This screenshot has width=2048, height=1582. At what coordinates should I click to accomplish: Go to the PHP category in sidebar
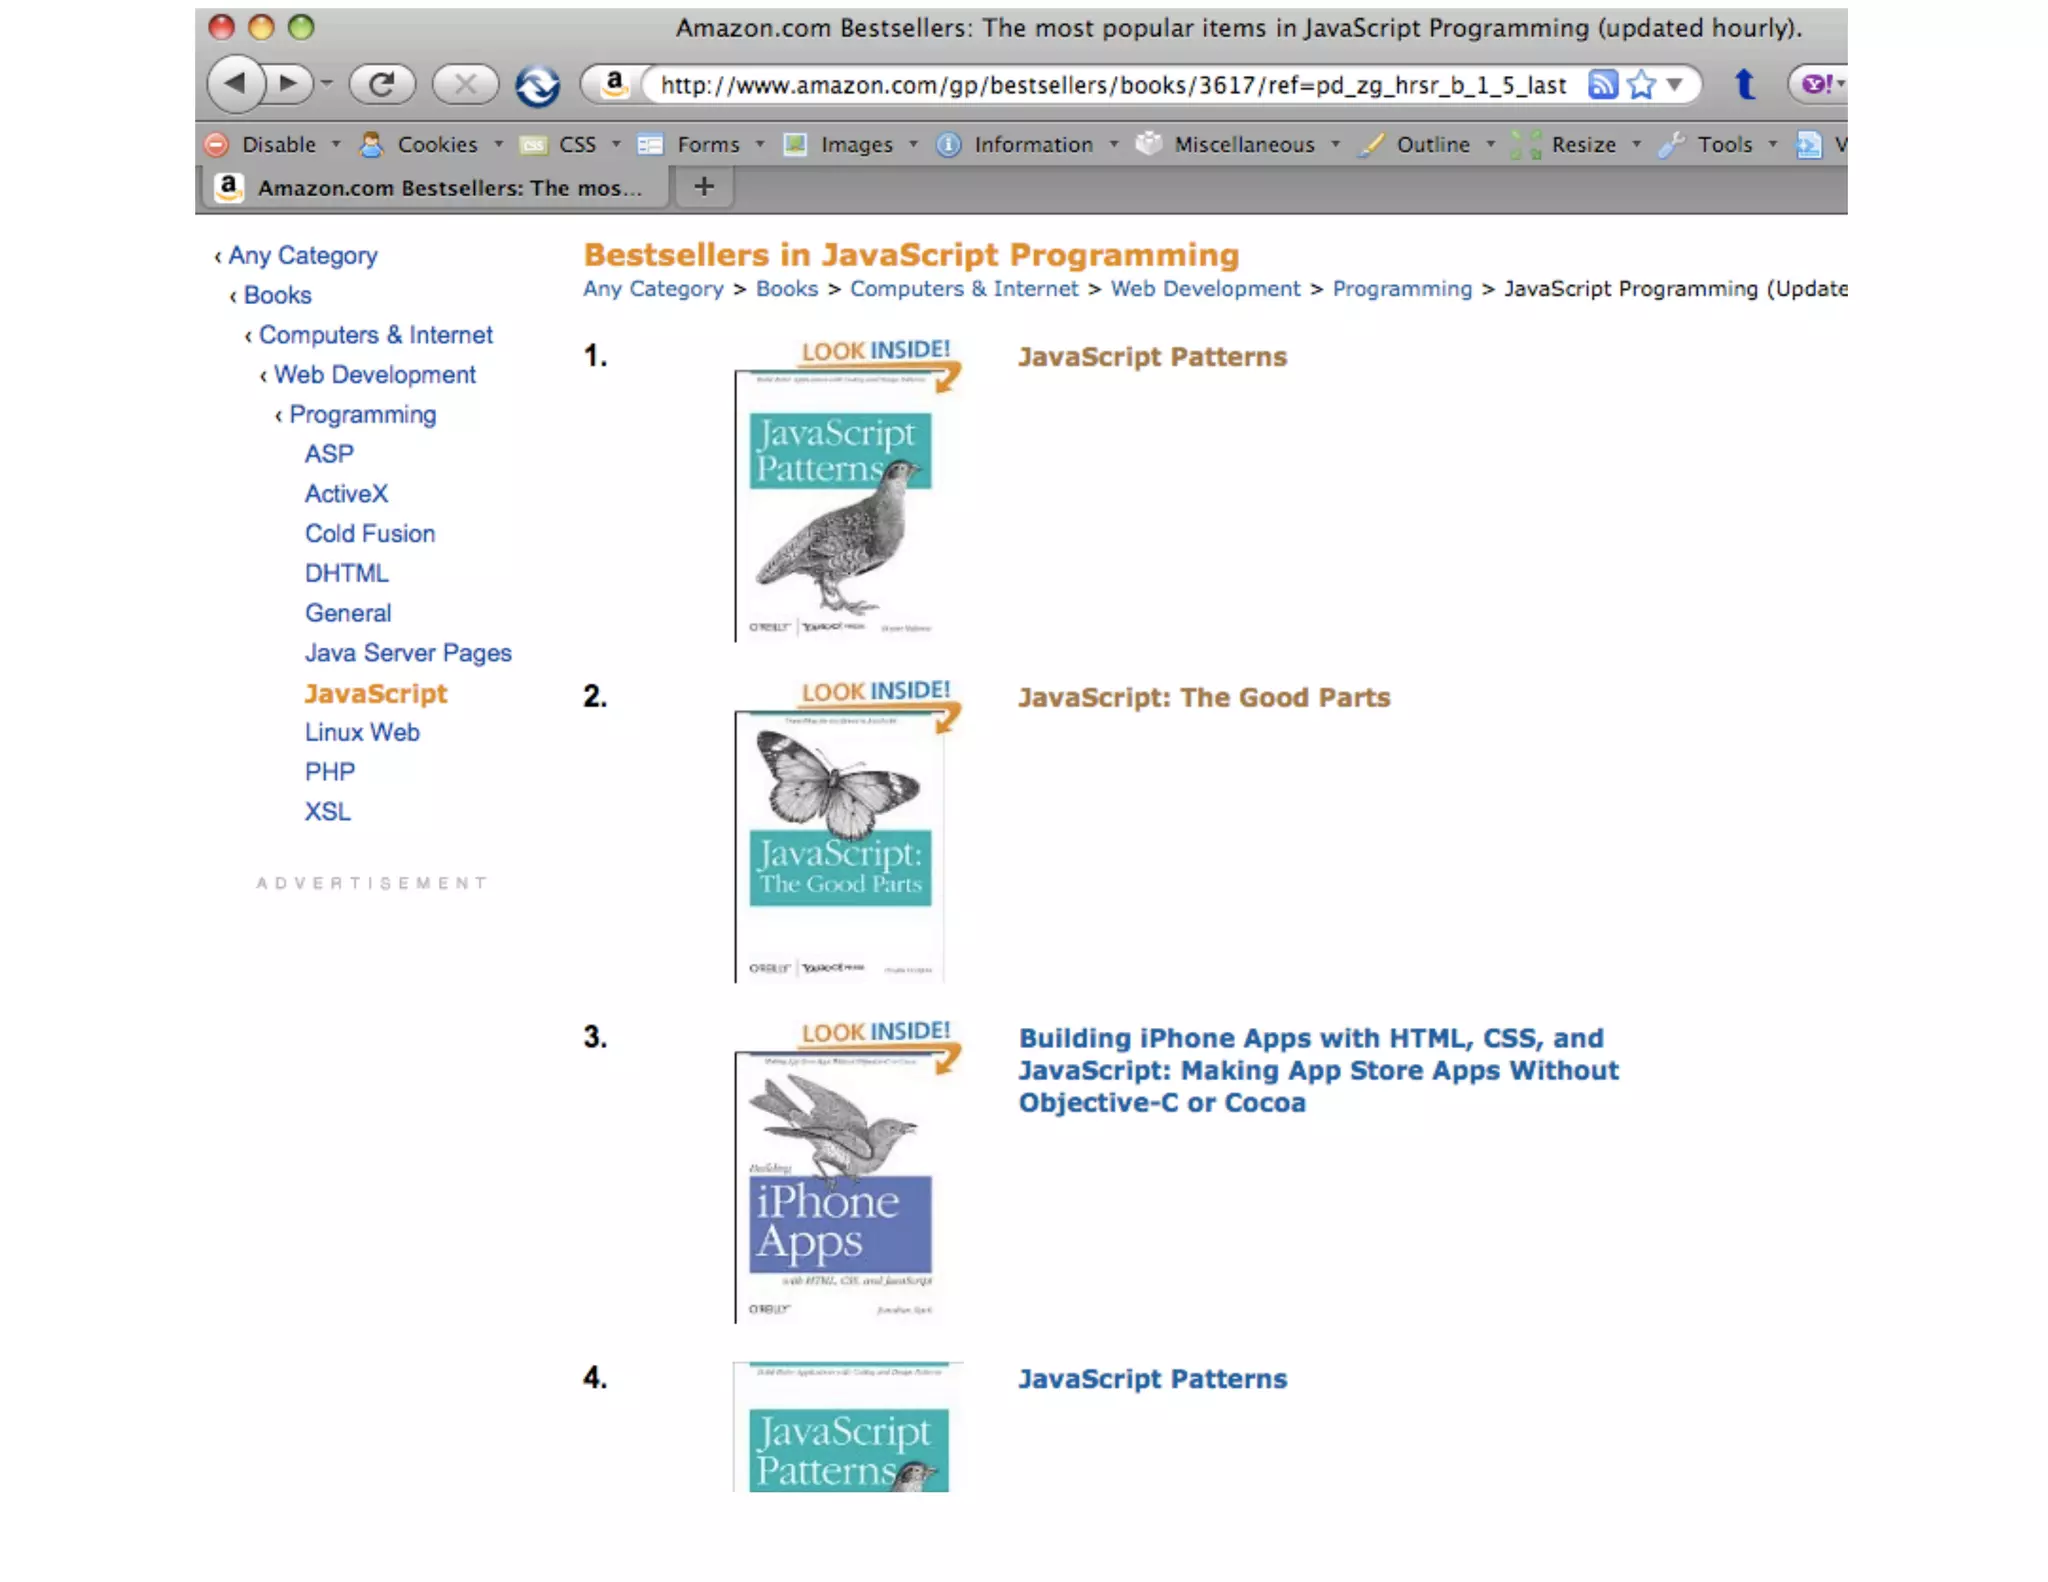point(330,772)
